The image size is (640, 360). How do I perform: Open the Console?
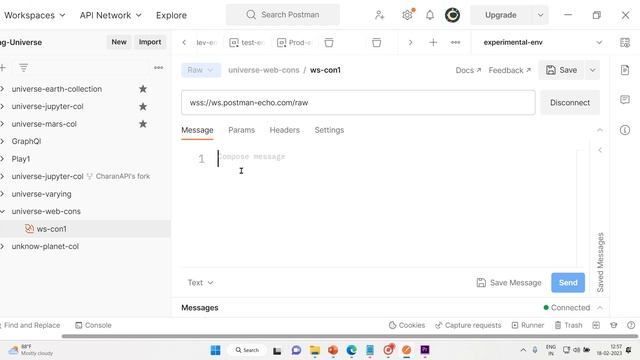93,325
